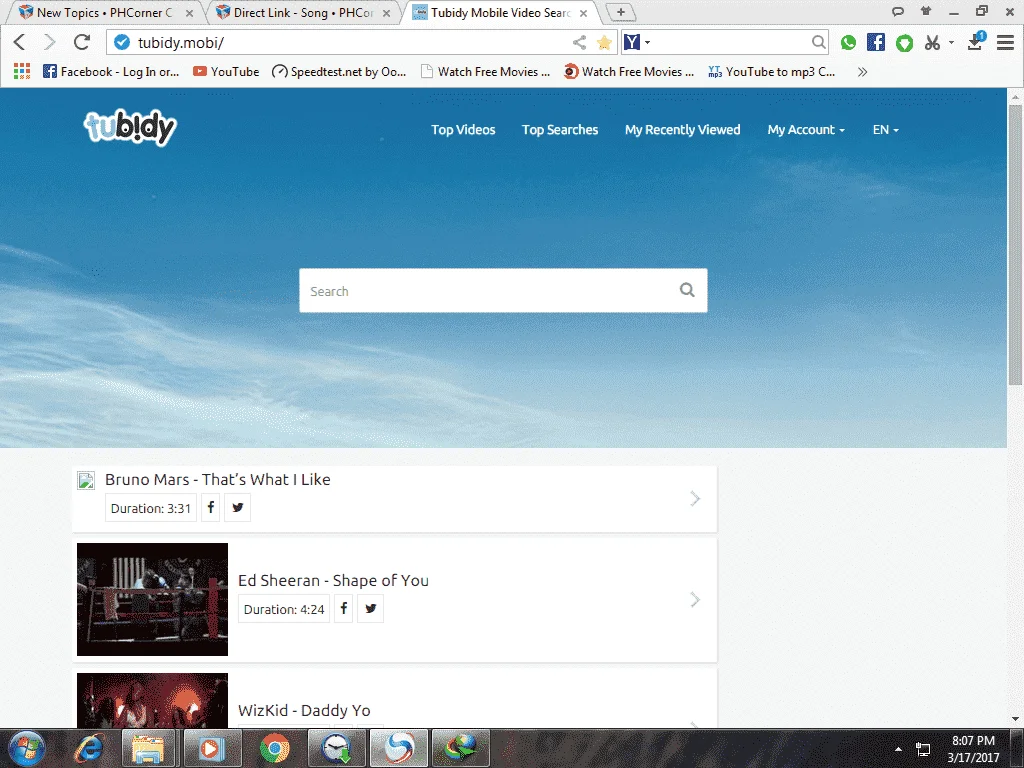
Task: Launch Internet Explorer from taskbar
Action: [88, 748]
